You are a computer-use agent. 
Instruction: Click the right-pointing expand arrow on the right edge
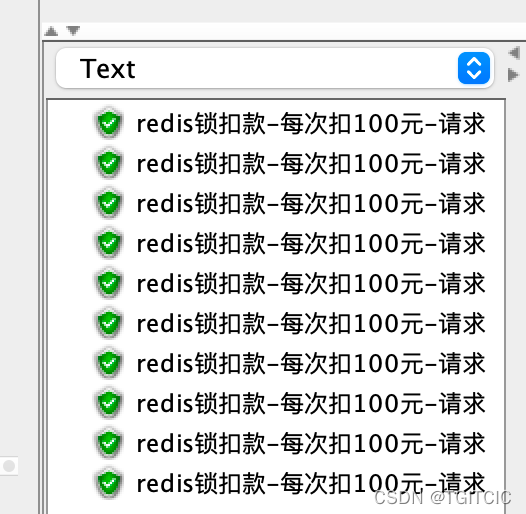coord(513,74)
